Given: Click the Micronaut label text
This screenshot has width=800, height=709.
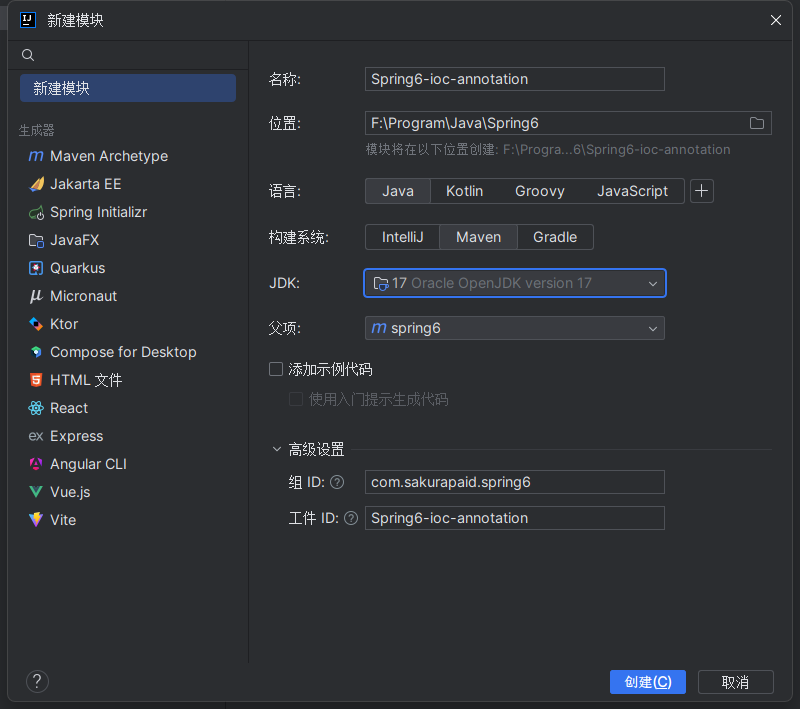Looking at the screenshot, I should 84,296.
